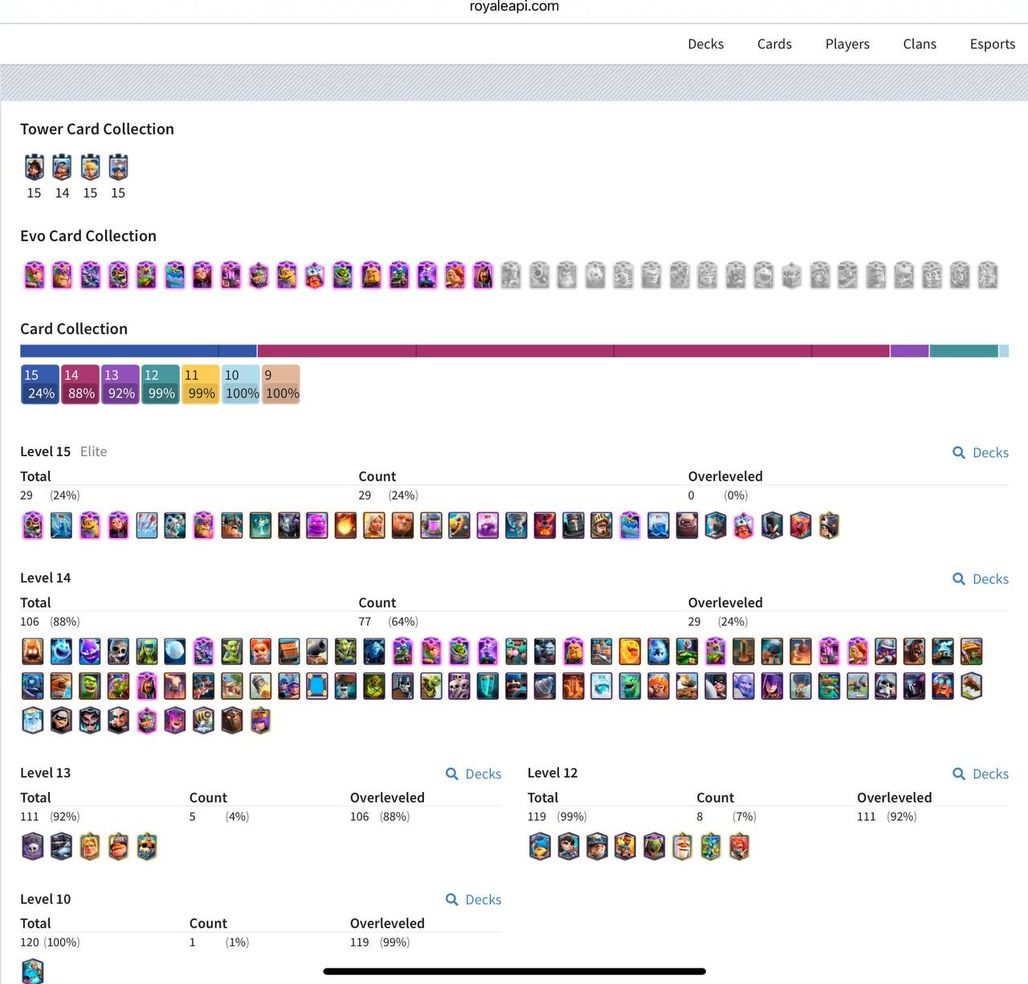The height and width of the screenshot is (984, 1028).
Task: Select the first tower card icon
Action: point(34,168)
